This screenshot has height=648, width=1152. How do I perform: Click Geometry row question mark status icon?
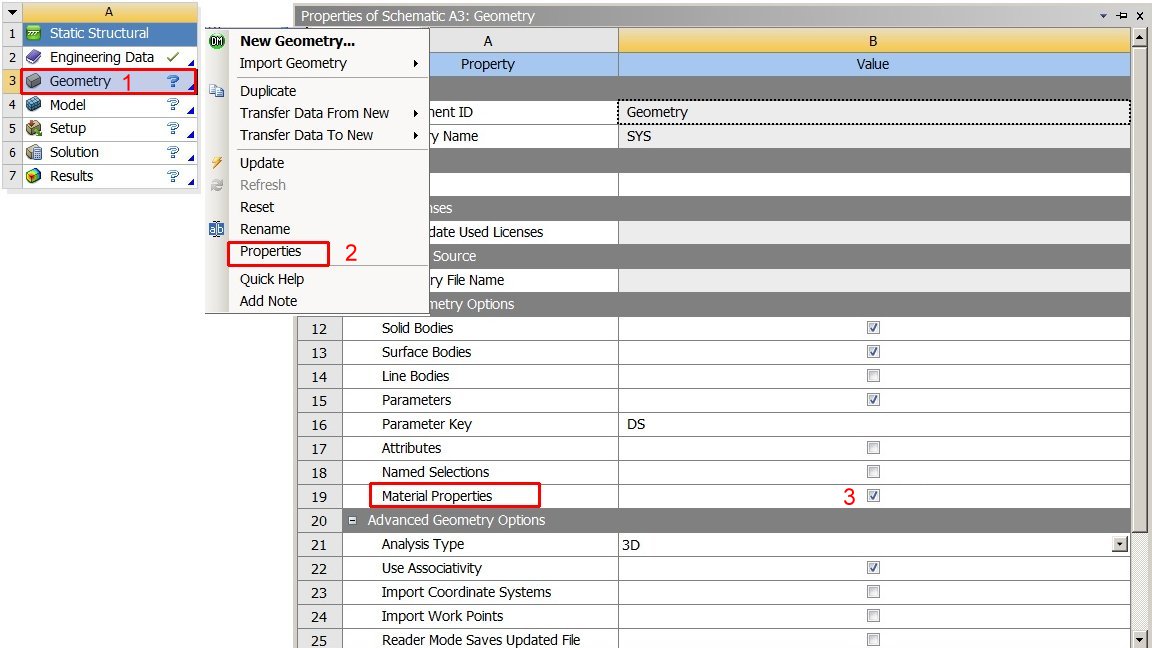[173, 82]
